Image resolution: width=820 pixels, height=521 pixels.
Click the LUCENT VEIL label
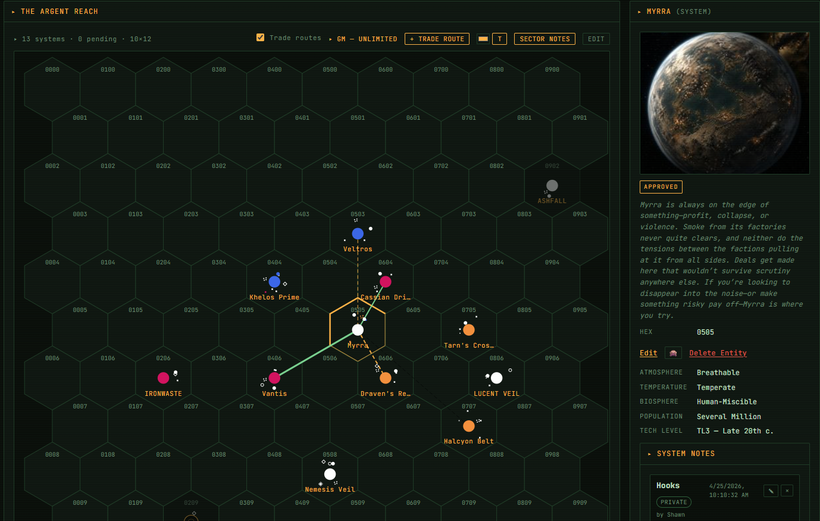tap(496, 393)
